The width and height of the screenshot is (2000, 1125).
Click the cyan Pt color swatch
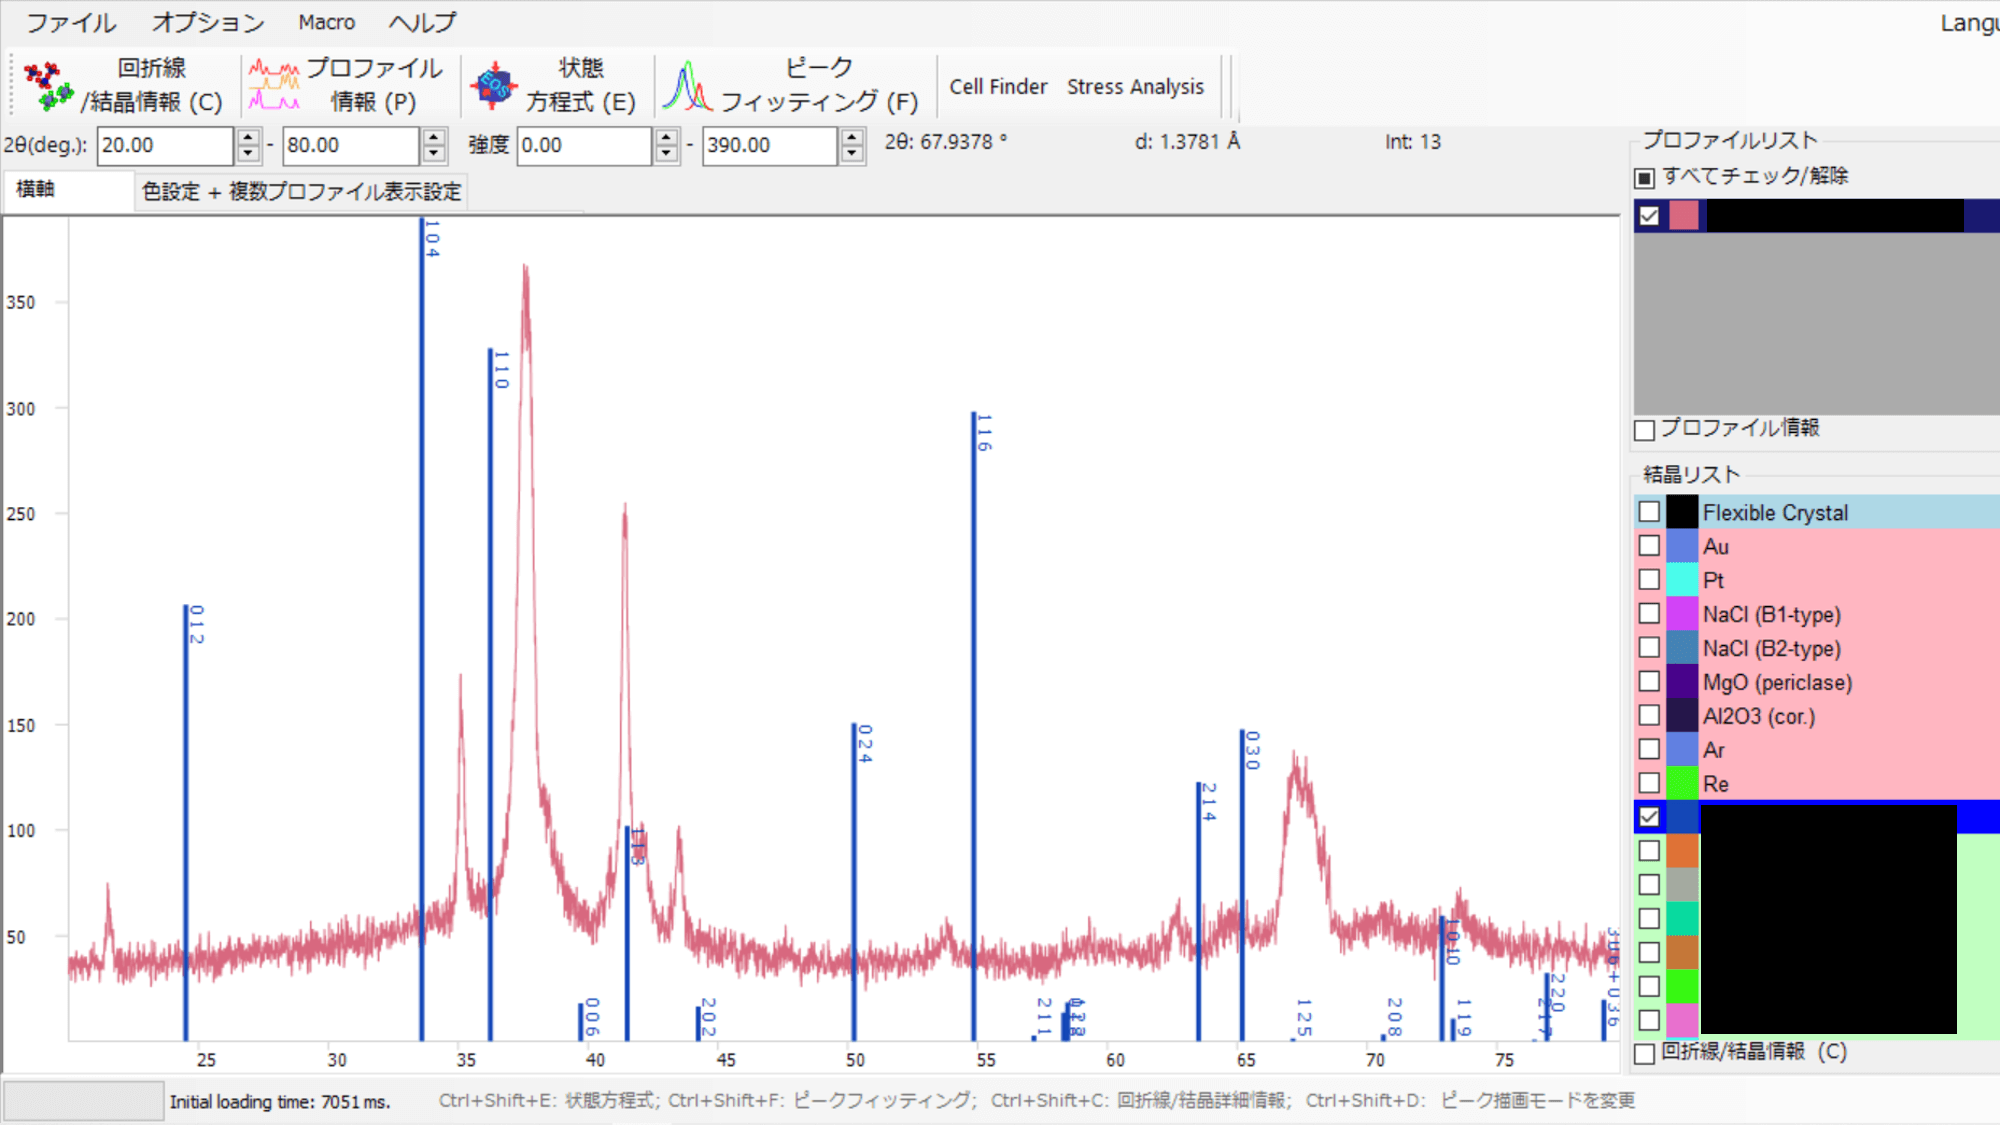coord(1682,580)
